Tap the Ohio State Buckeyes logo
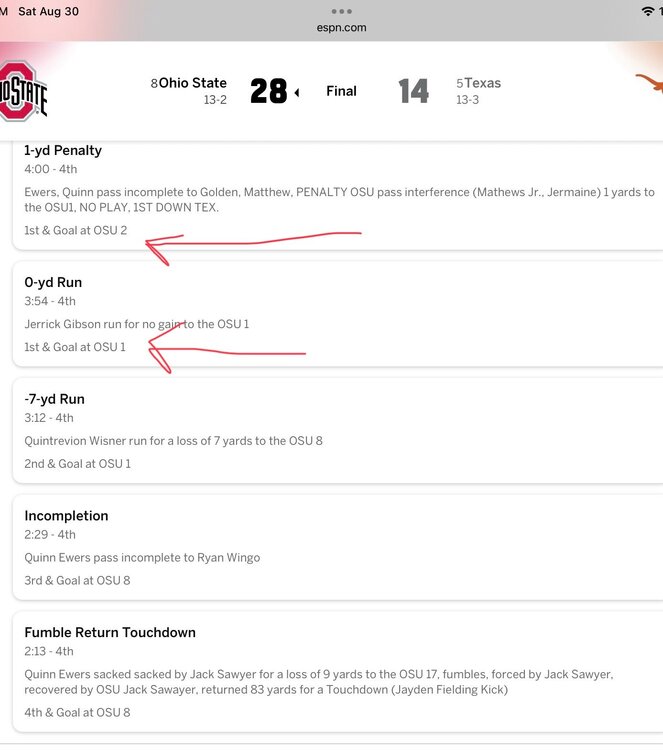 pos(22,92)
